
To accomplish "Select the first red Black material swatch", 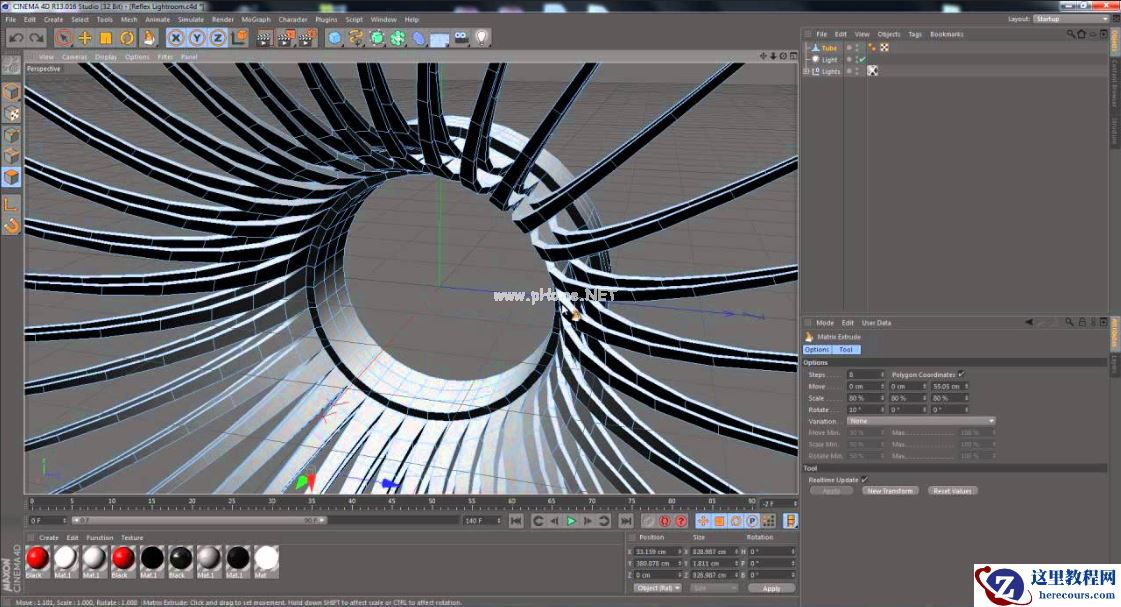I will [x=37, y=558].
